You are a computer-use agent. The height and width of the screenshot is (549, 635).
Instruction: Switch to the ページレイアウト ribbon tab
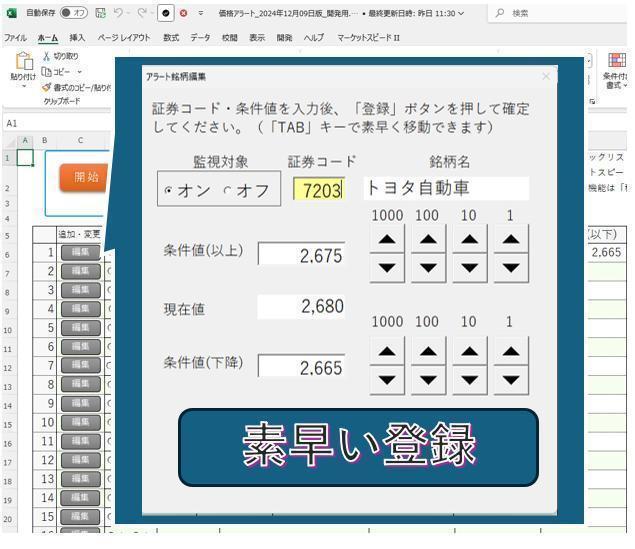click(124, 38)
